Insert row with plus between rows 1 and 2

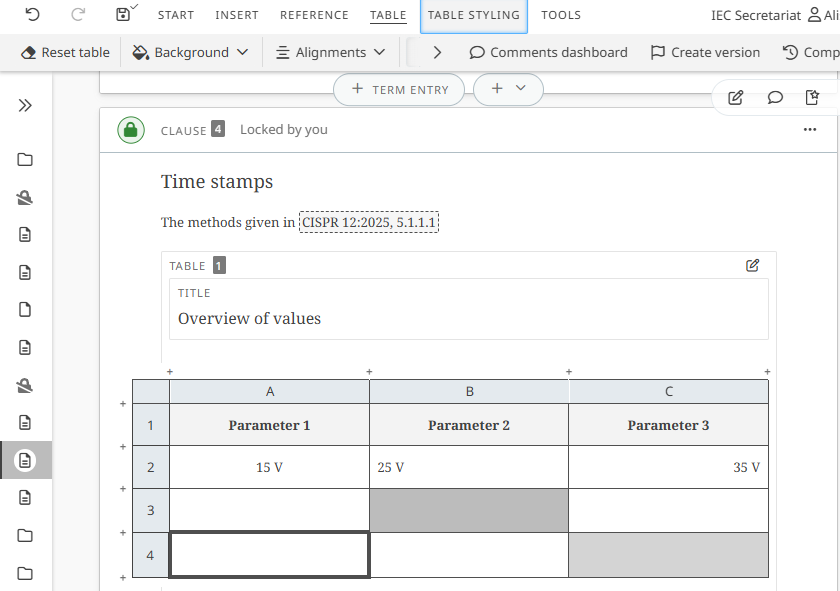click(123, 446)
